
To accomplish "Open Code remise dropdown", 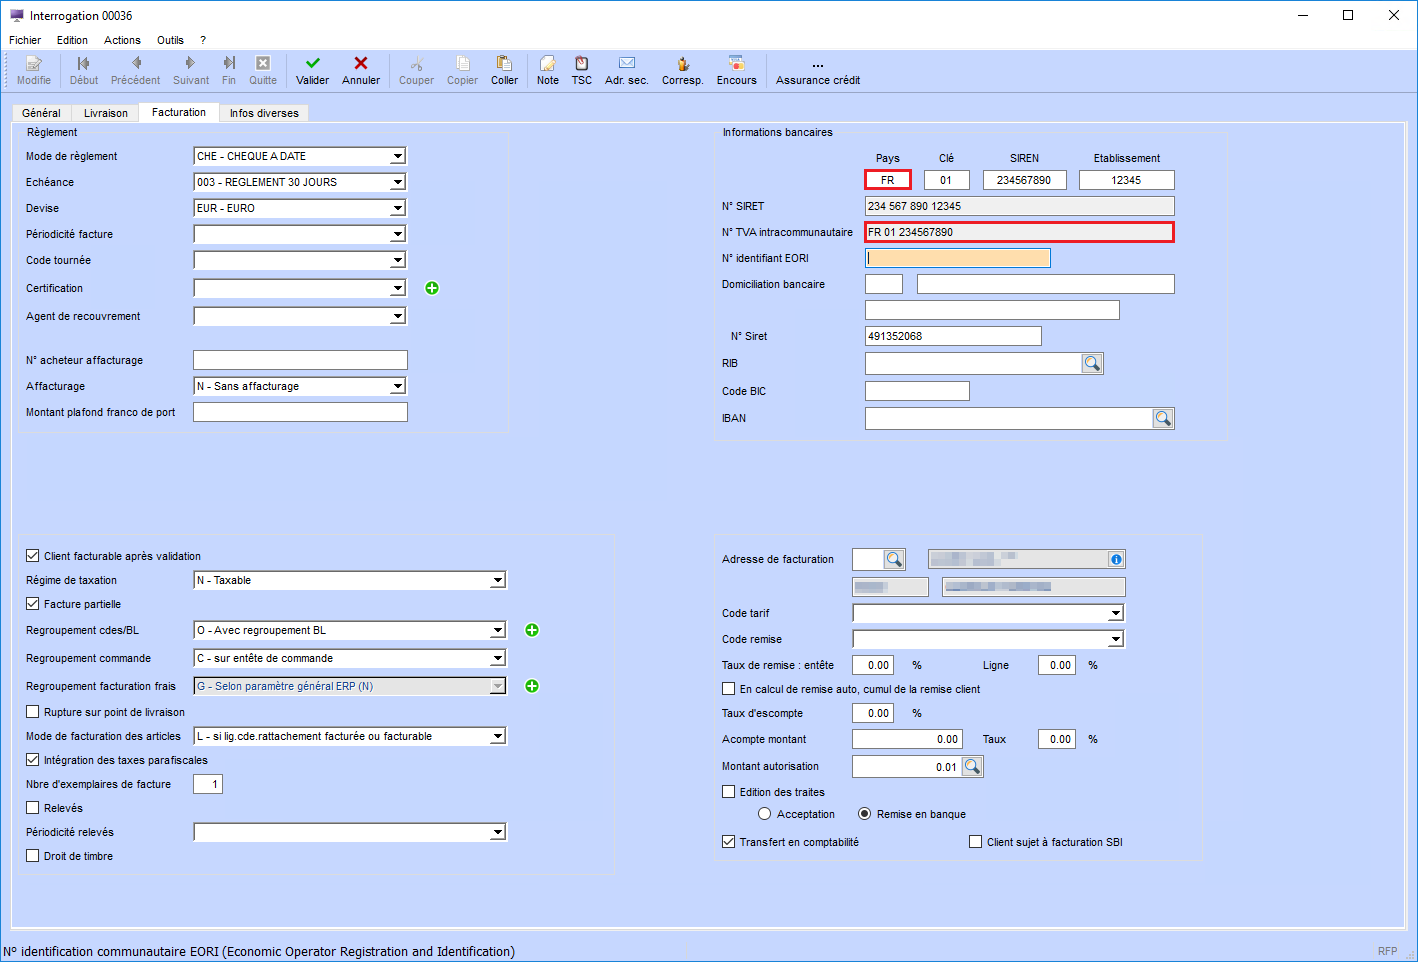I will pyautogui.click(x=1116, y=639).
